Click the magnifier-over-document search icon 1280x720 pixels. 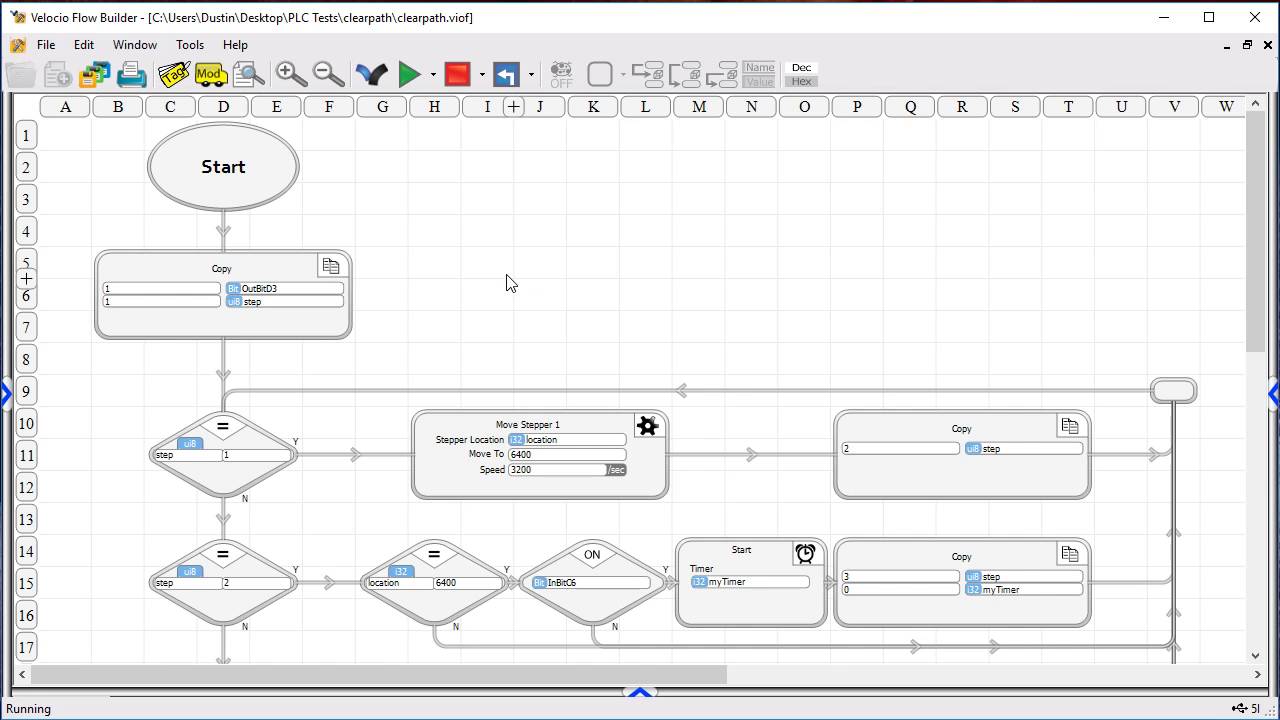click(x=248, y=74)
